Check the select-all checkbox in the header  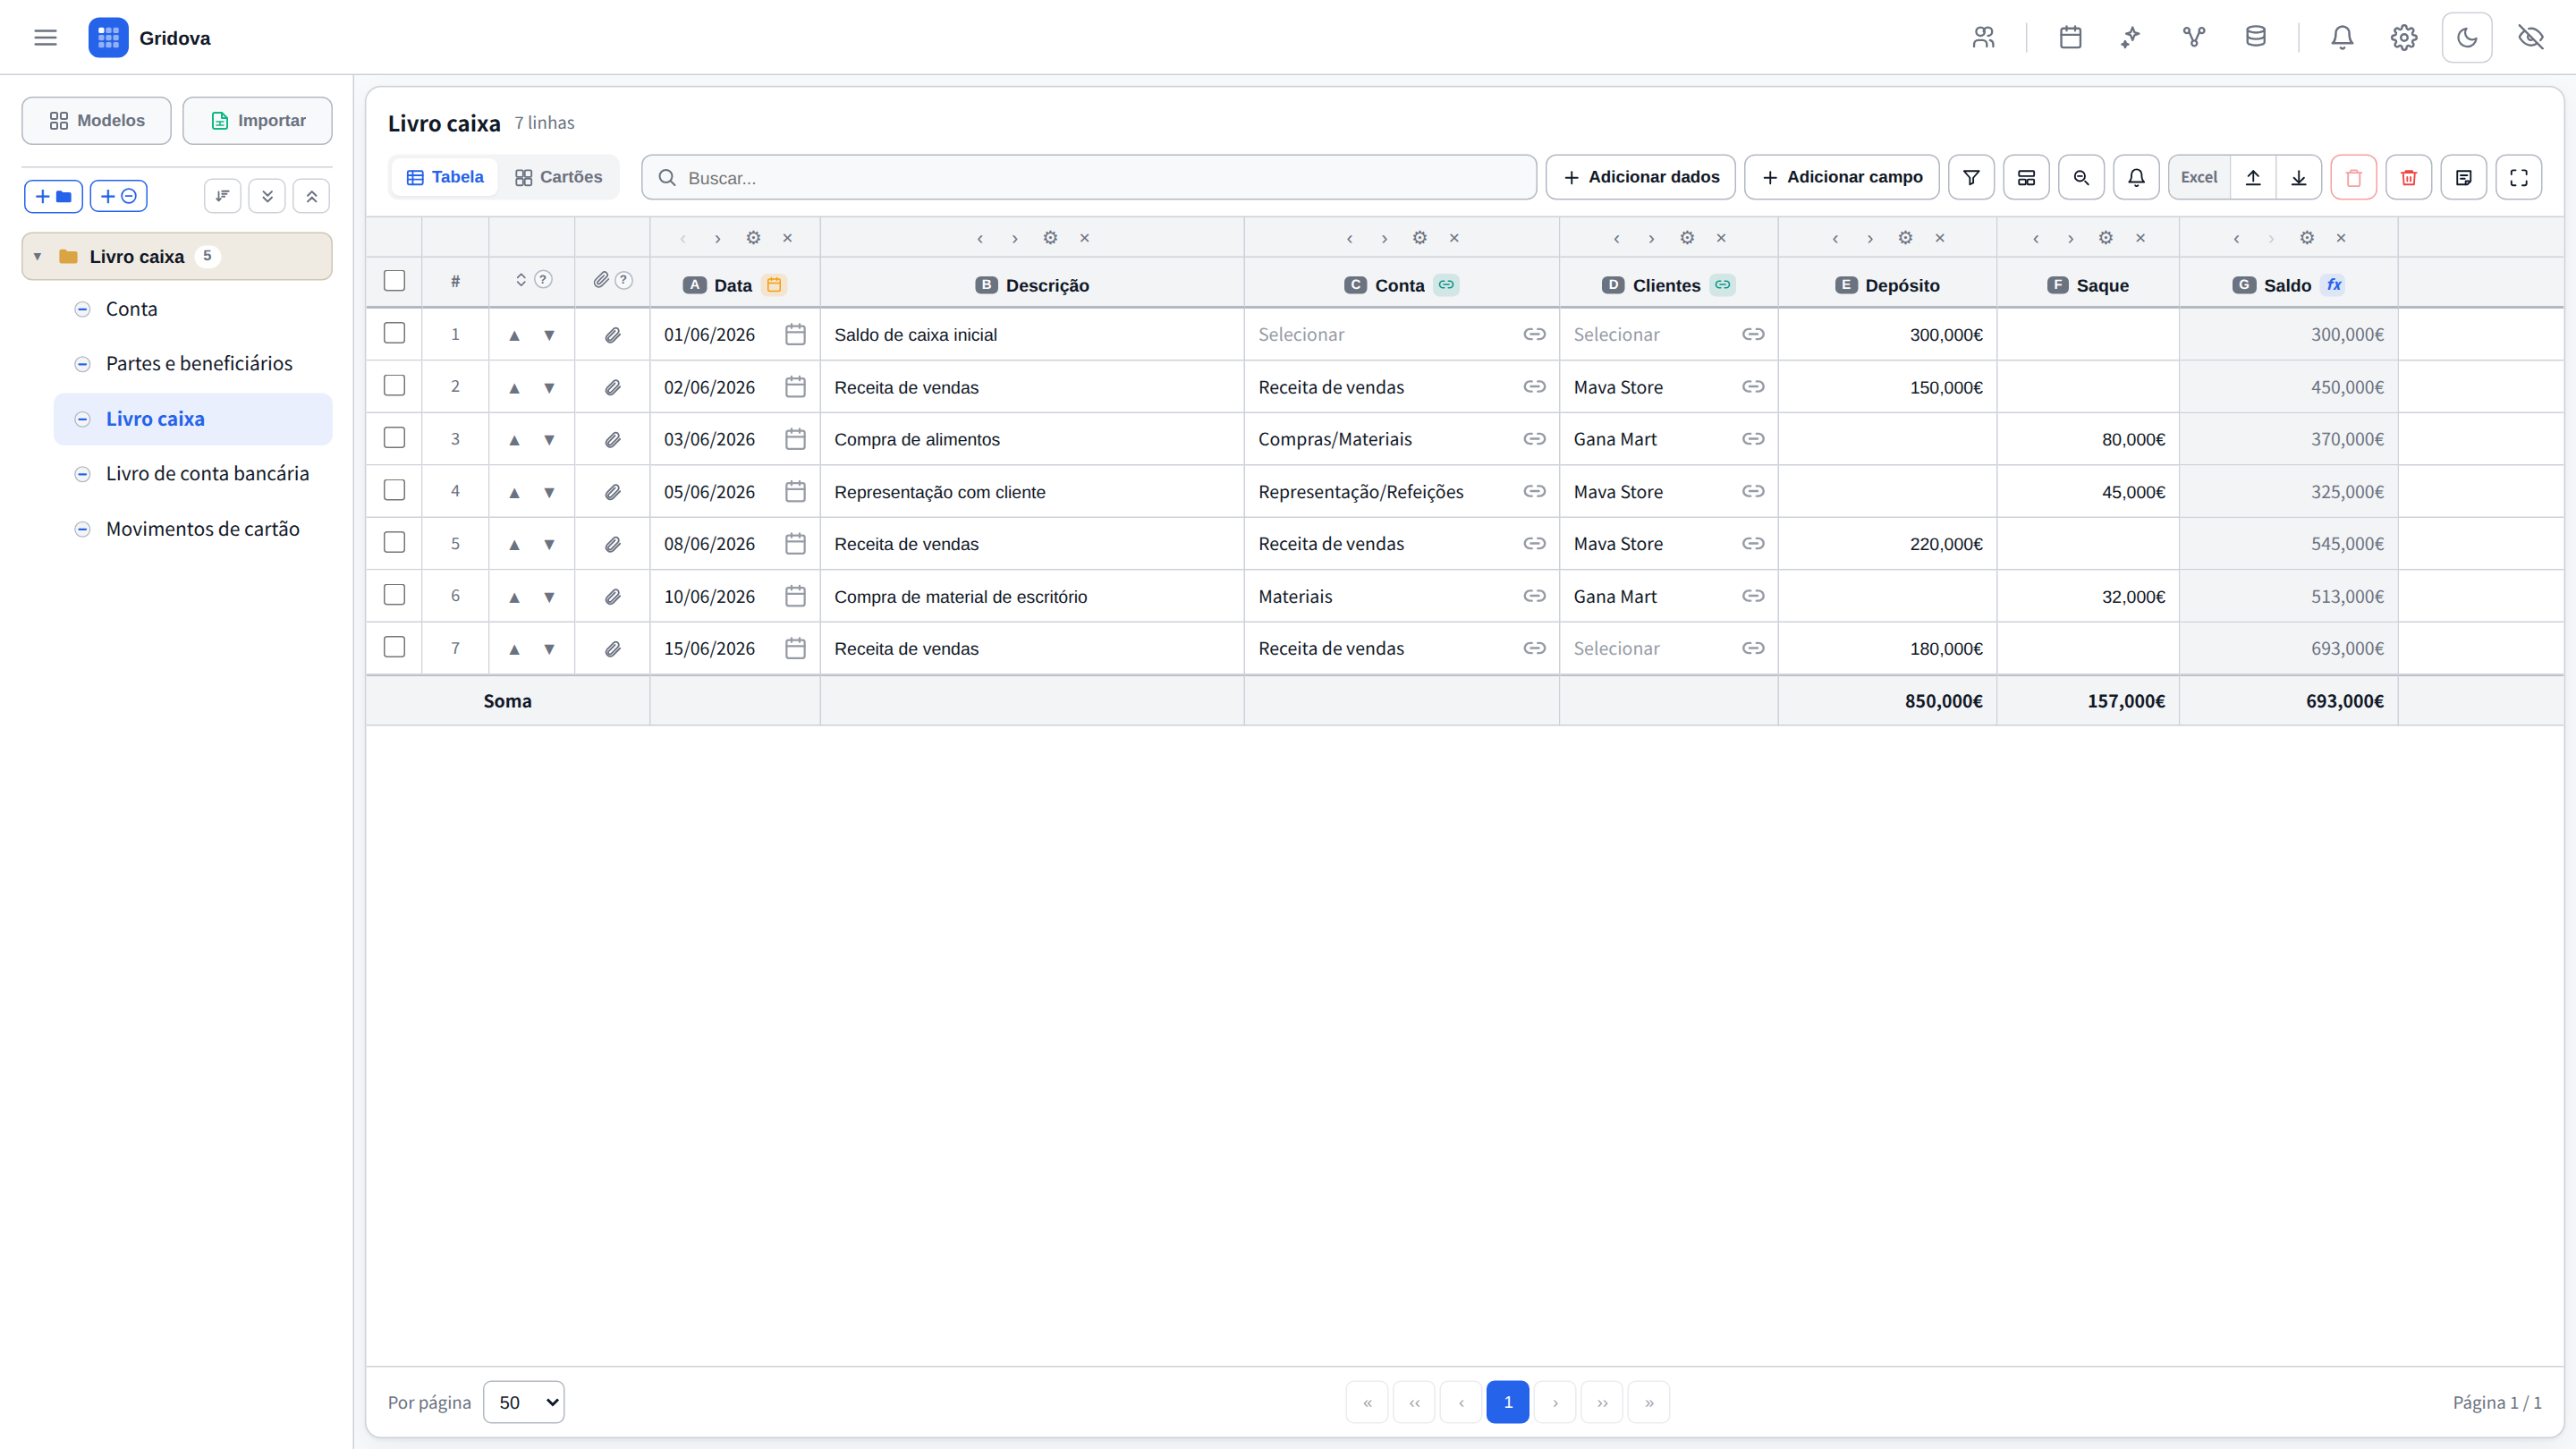[394, 281]
